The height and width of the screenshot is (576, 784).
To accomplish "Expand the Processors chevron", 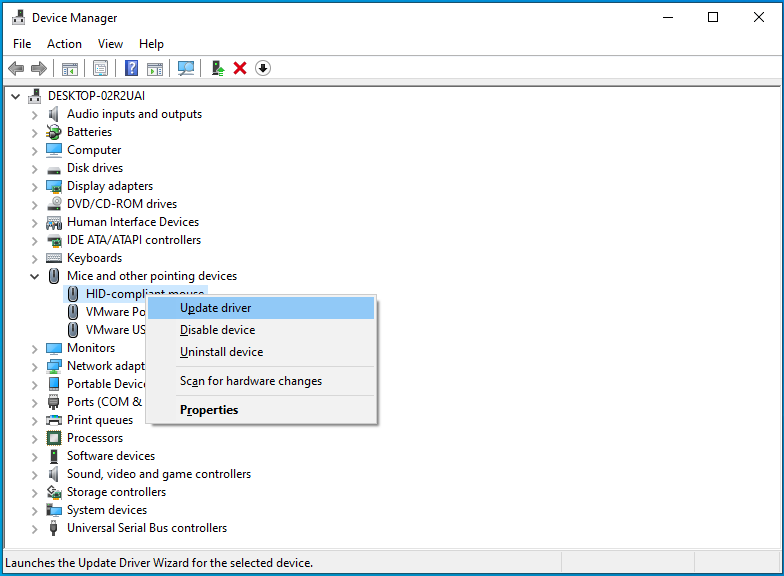I will pos(34,439).
